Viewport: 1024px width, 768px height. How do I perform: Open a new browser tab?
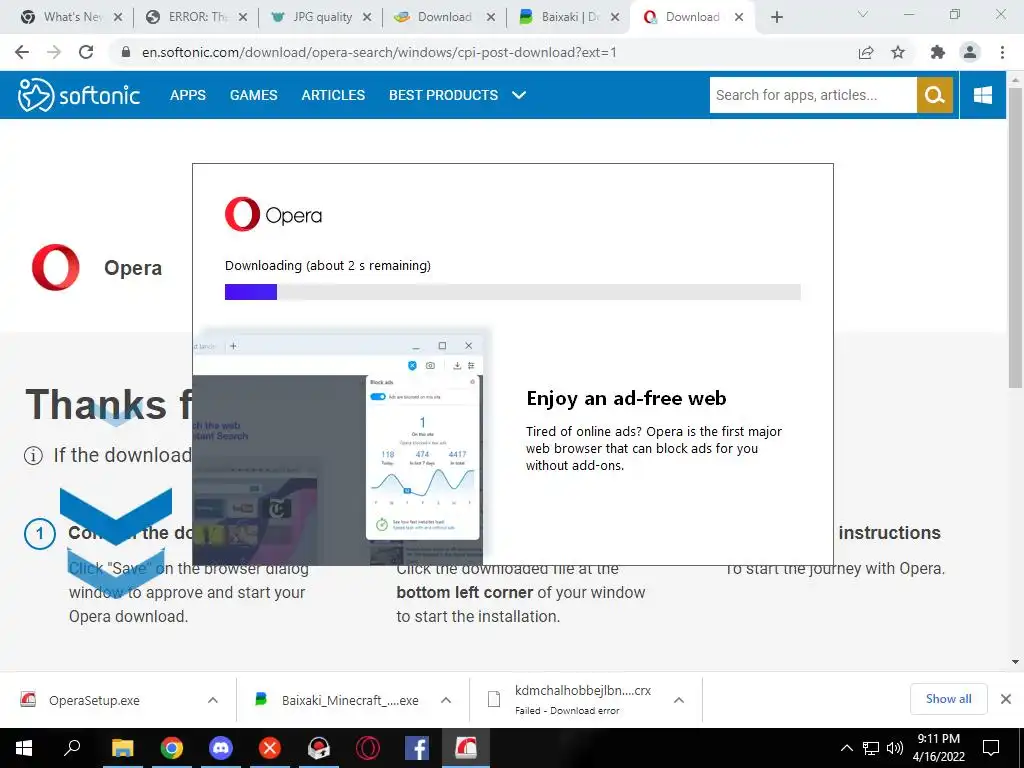tap(776, 17)
